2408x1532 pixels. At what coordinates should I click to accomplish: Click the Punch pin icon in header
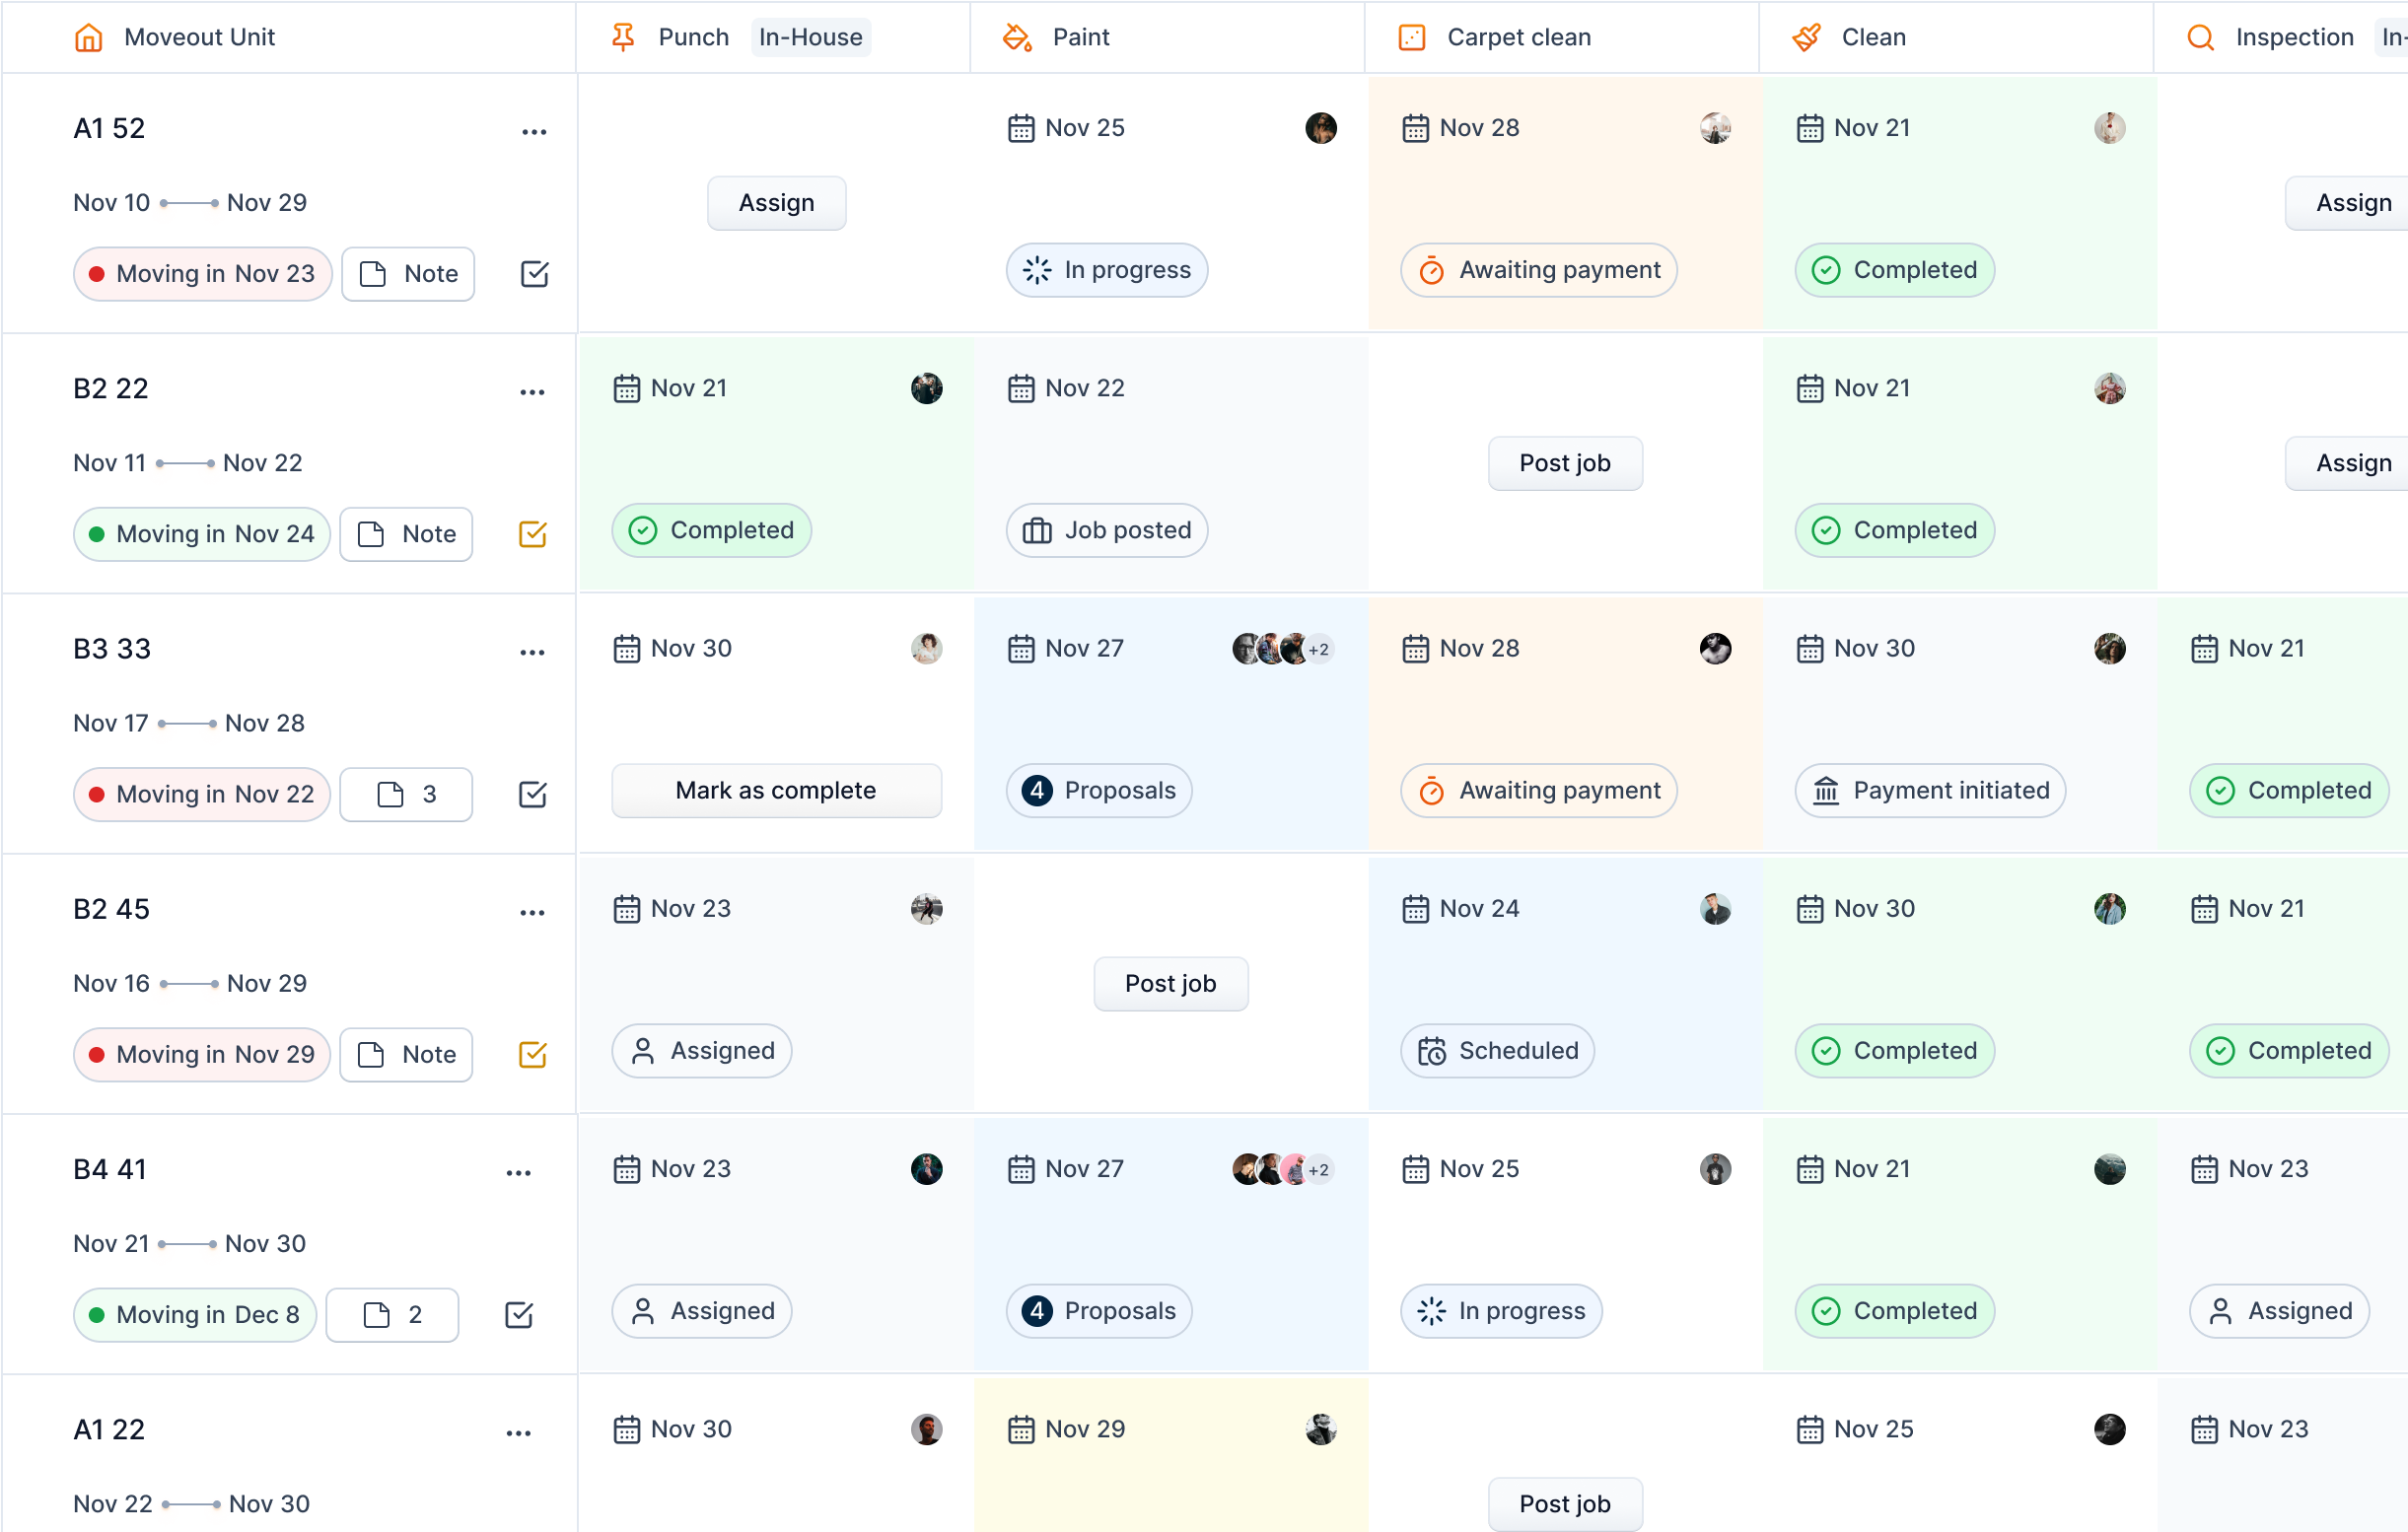coord(623,38)
